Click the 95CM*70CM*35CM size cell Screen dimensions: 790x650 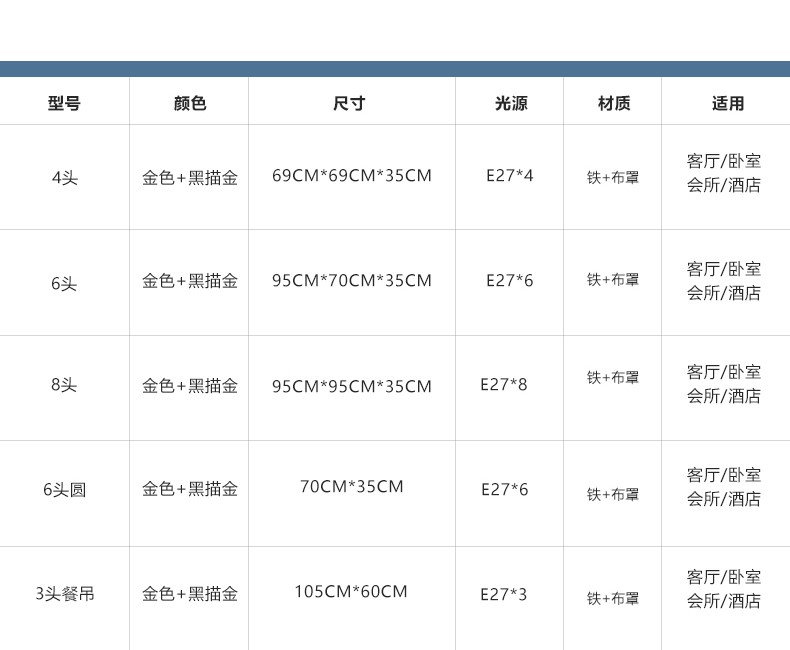point(352,281)
